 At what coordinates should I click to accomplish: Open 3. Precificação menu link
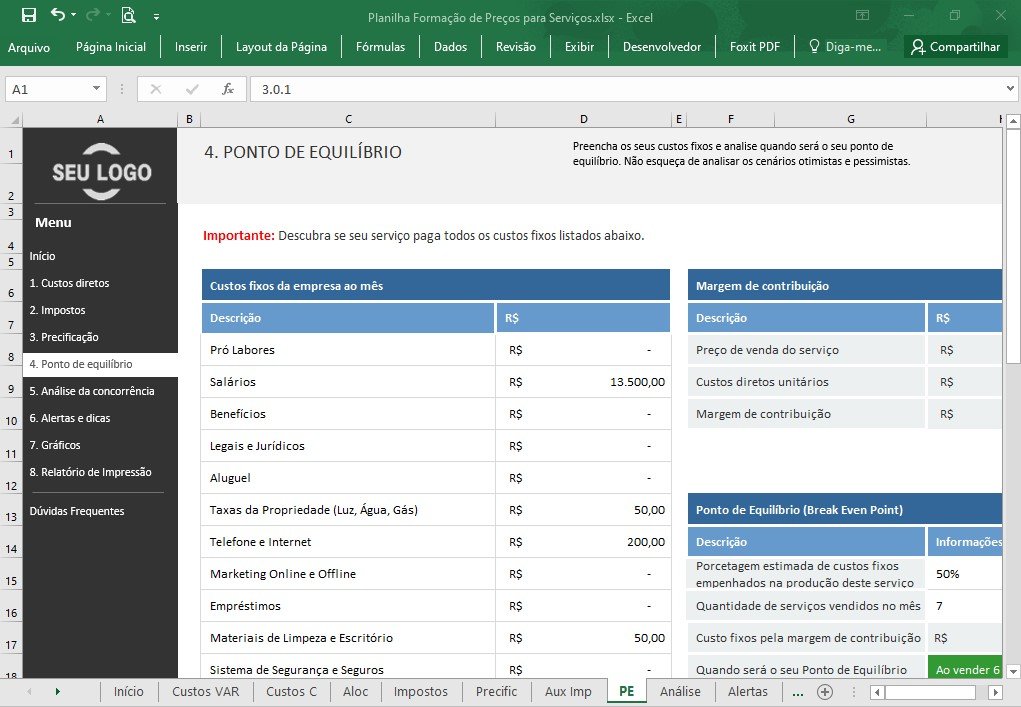(x=64, y=337)
